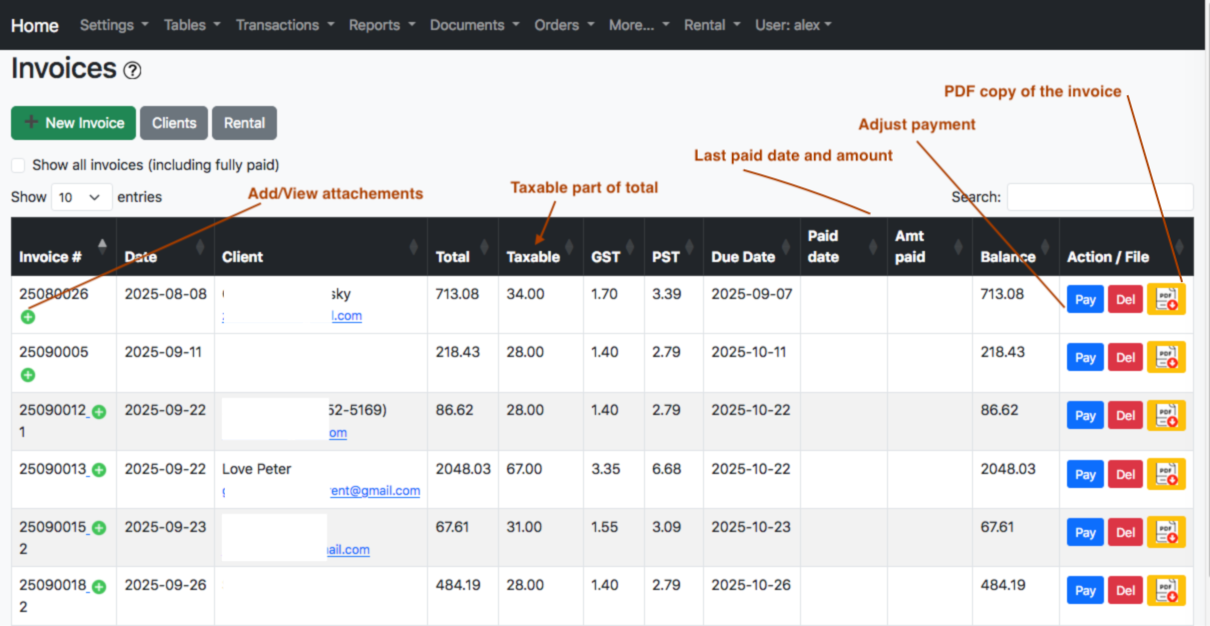Open PDF icon for invoice 25090018

(x=1166, y=590)
